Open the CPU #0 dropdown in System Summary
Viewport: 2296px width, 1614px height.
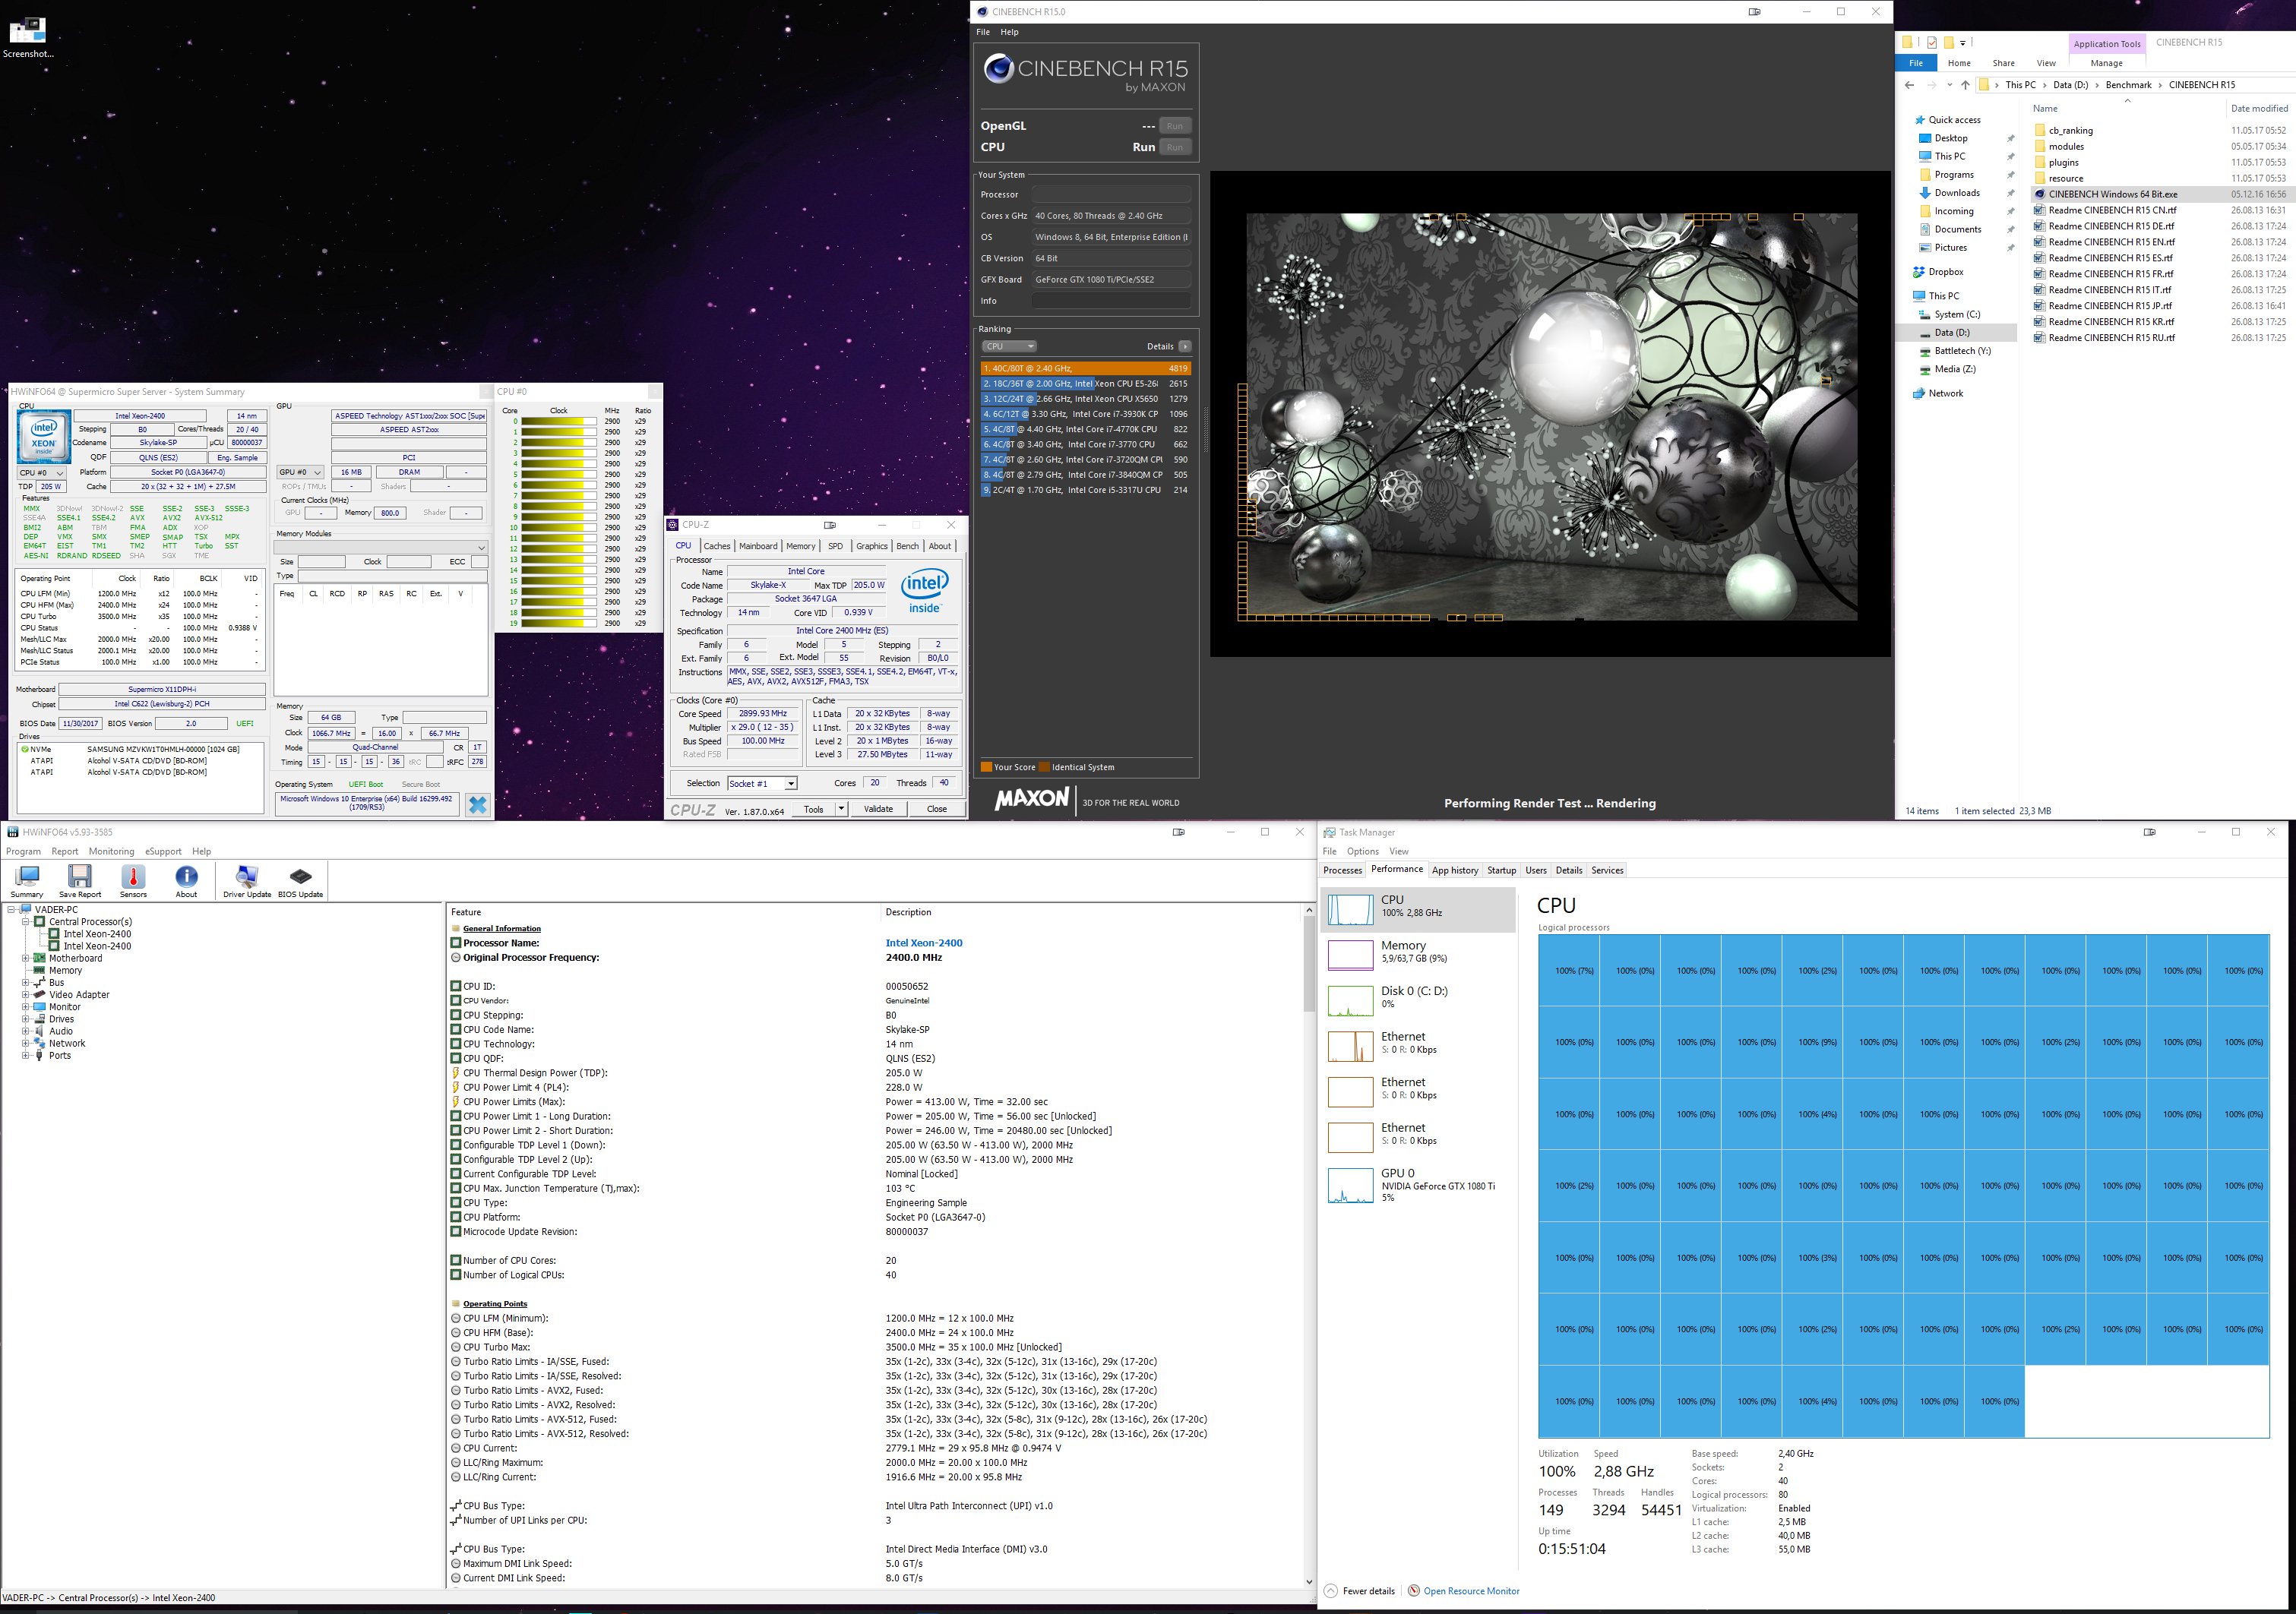[42, 473]
